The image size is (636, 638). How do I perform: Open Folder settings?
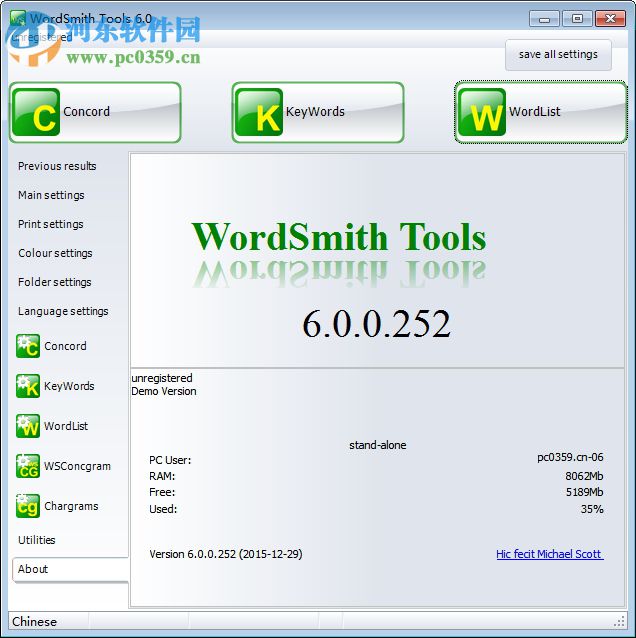coord(55,282)
